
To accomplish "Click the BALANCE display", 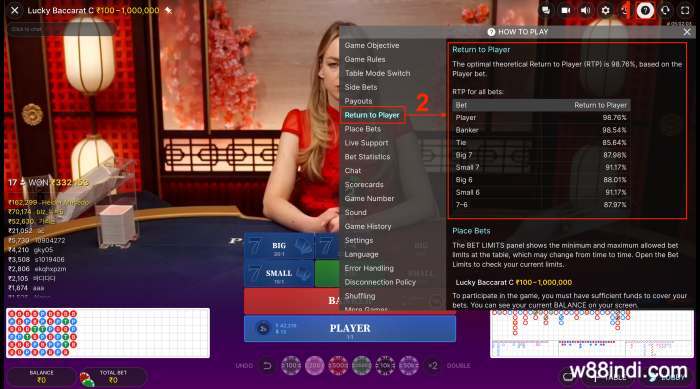I will (41, 376).
